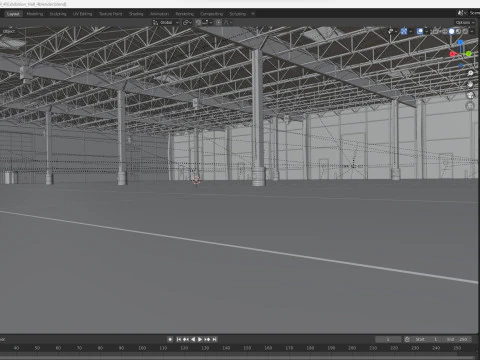Jump to the start frame
This screenshot has width=480, height=360.
(179, 339)
